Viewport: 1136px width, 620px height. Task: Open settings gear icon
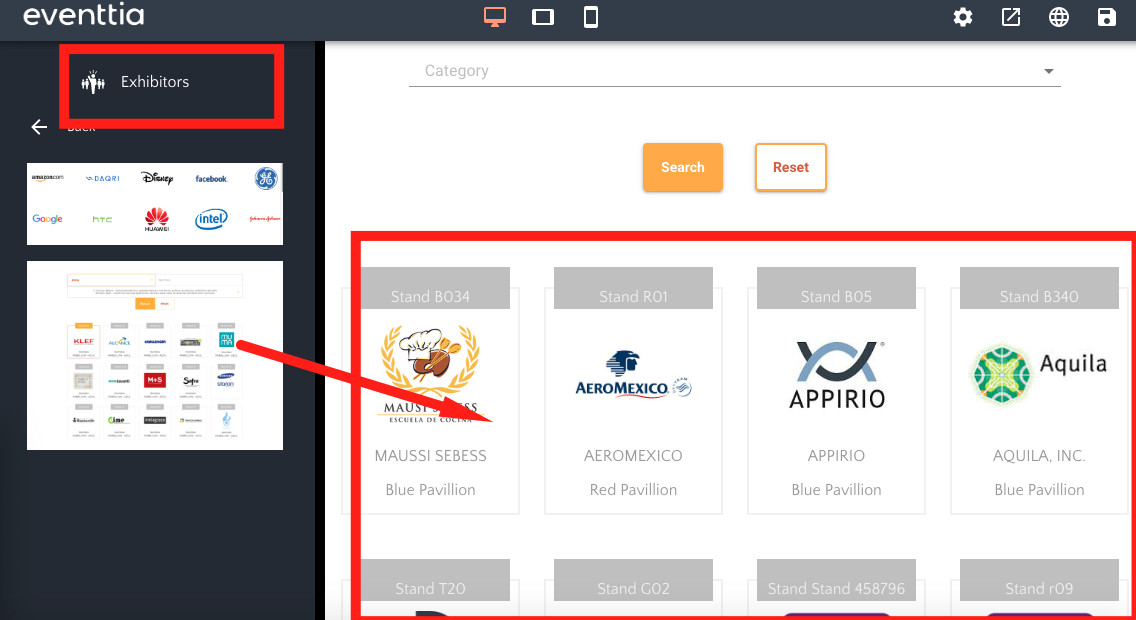pos(963,17)
